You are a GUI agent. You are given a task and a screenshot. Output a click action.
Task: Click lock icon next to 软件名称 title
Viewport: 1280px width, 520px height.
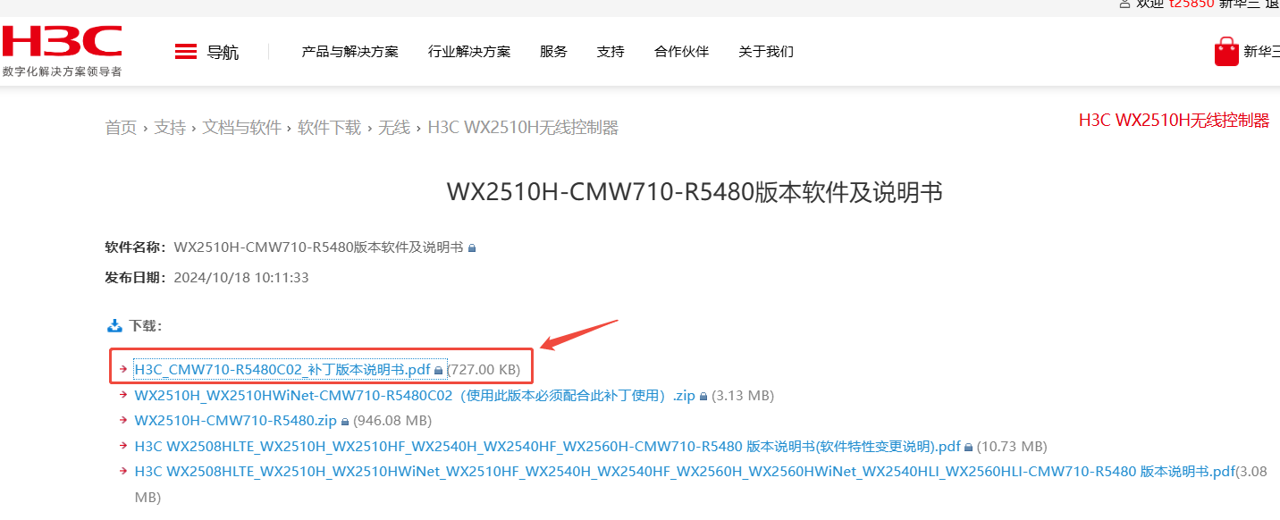[472, 248]
